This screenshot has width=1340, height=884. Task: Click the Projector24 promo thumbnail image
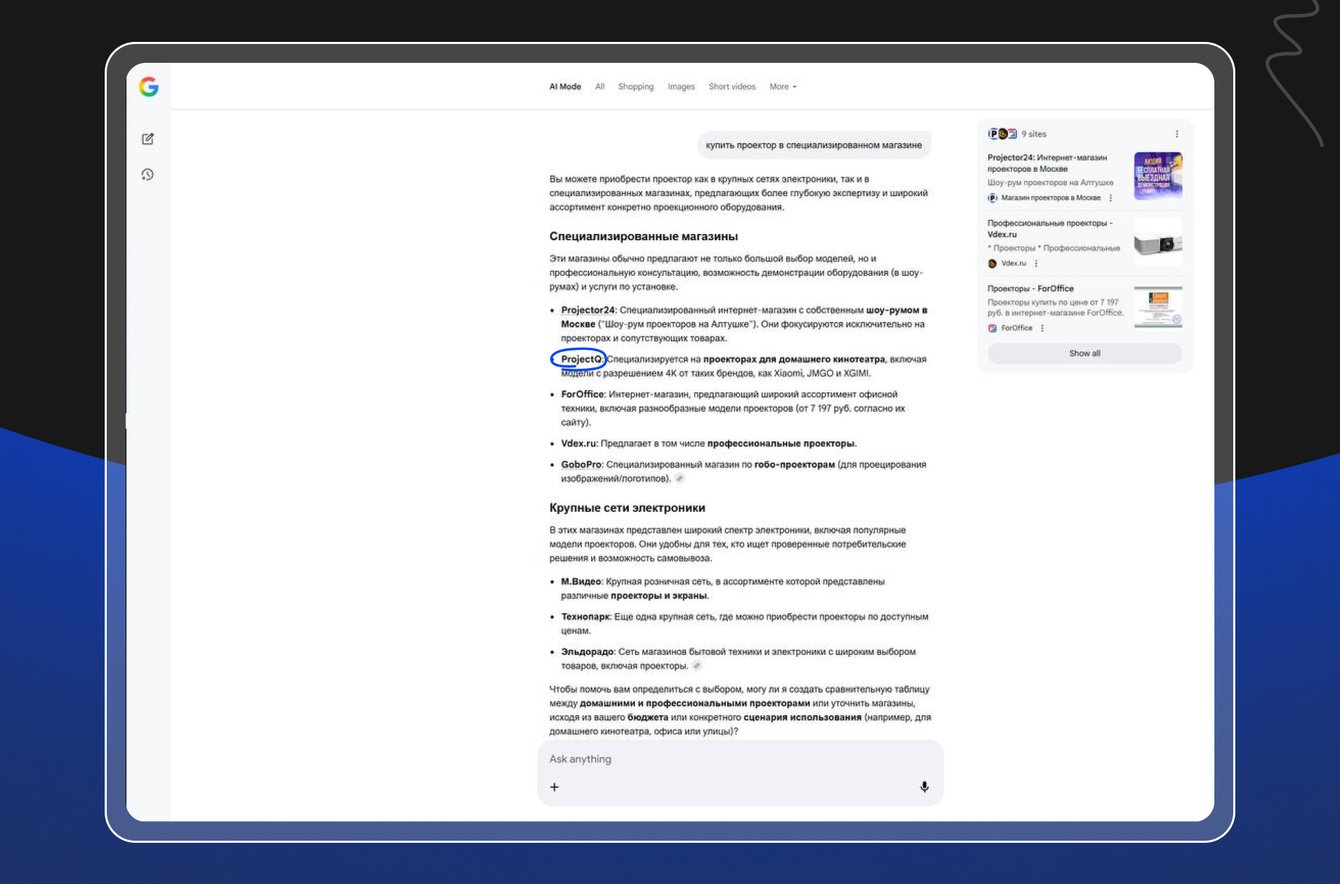coord(1158,176)
